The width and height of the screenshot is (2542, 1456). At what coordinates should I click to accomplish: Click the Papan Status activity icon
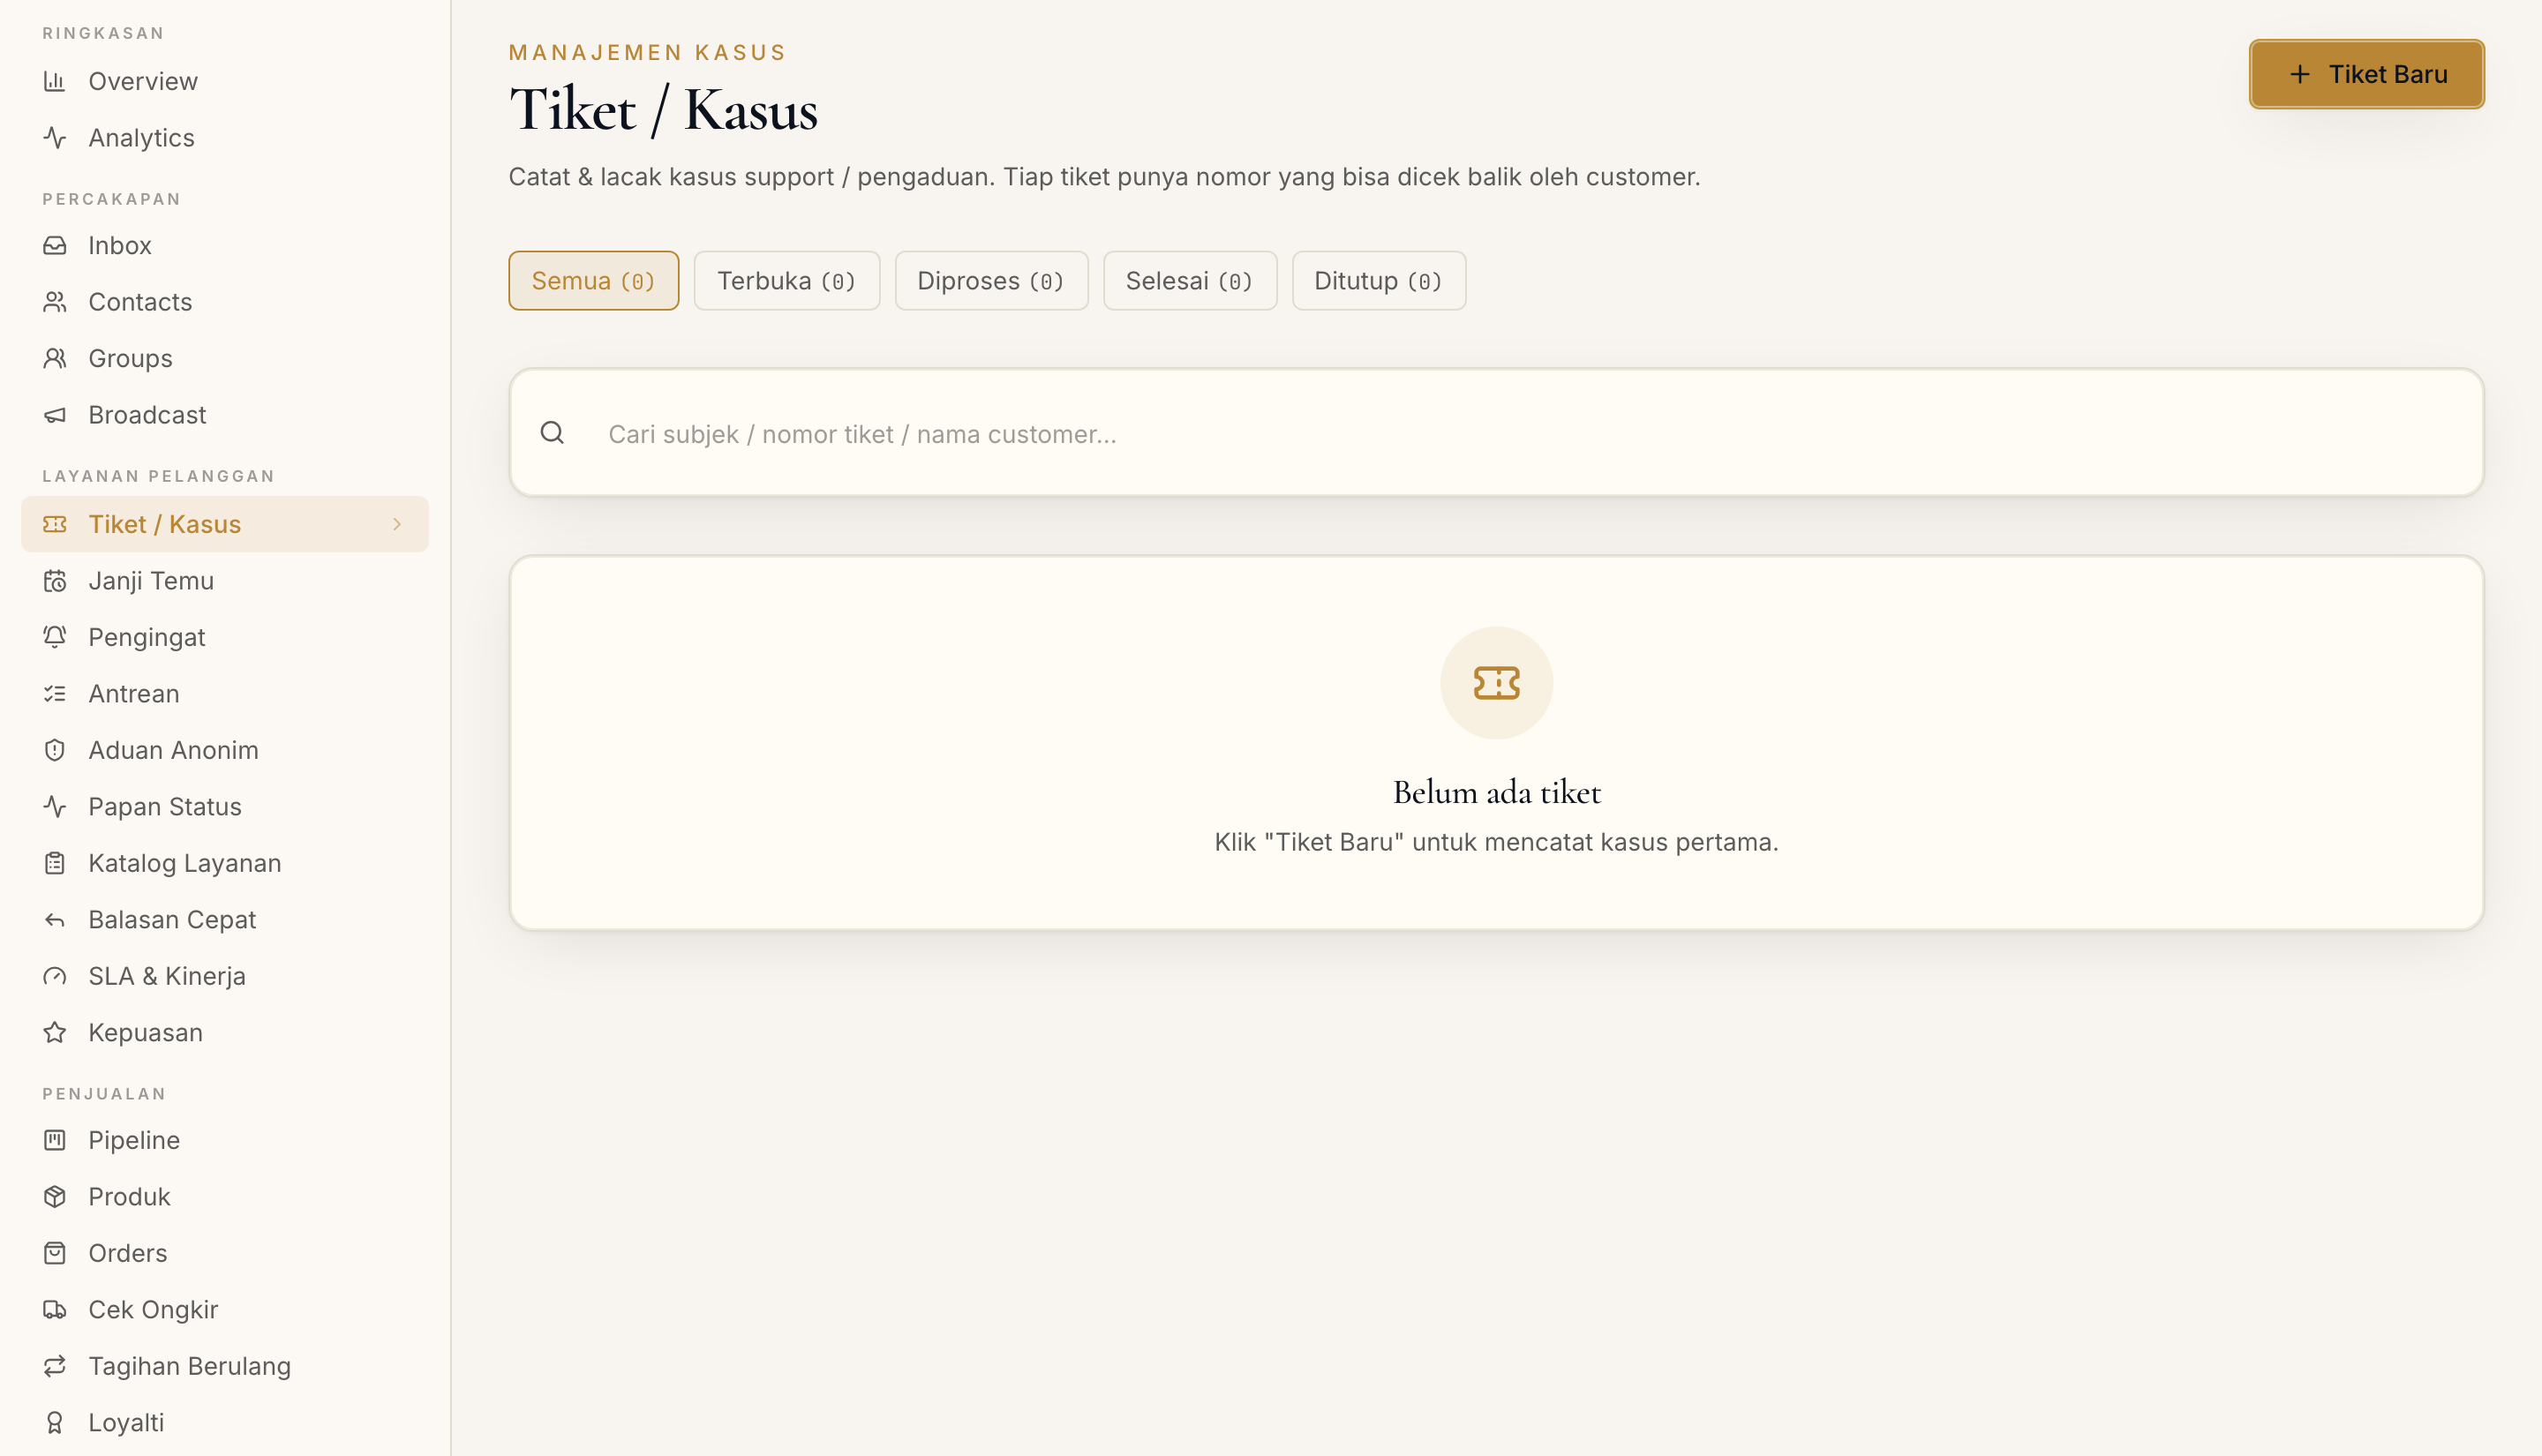pos(55,807)
